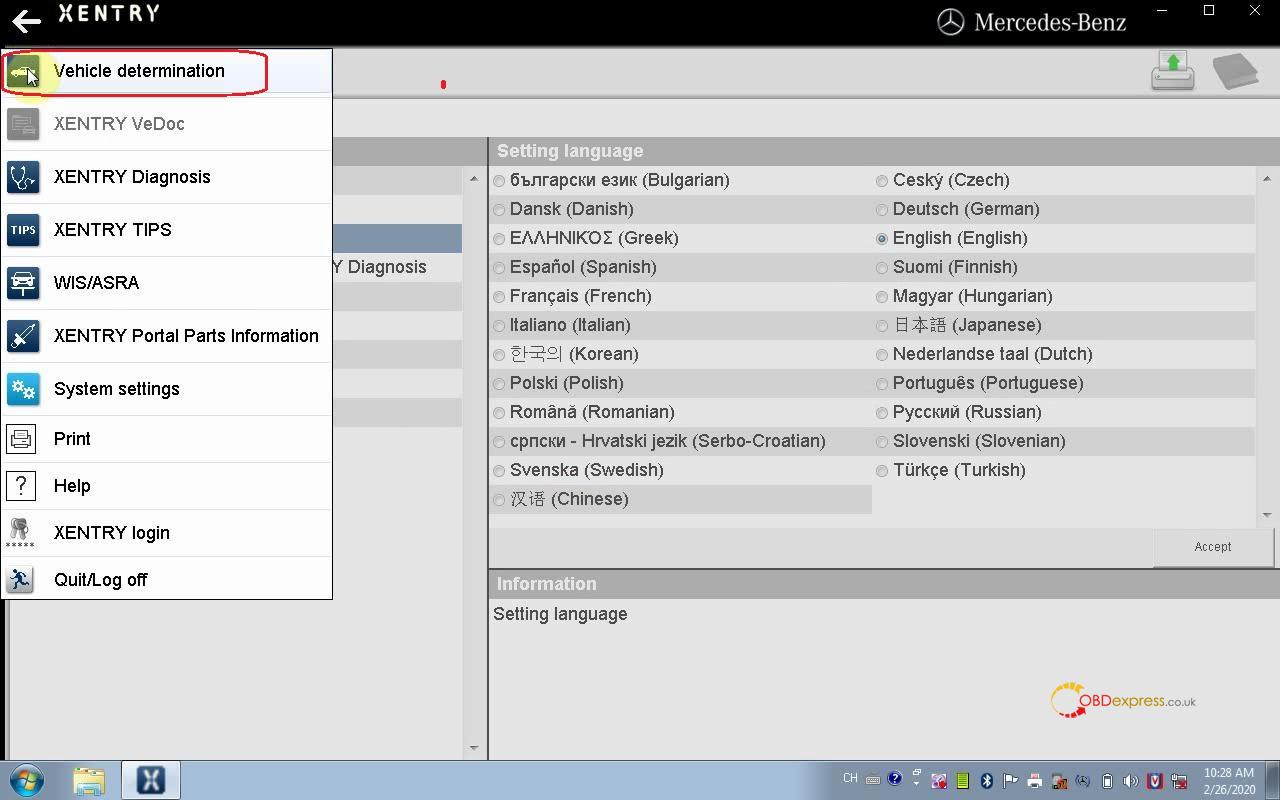This screenshot has width=1280, height=800.
Task: Open System settings menu entry
Action: pyautogui.click(x=166, y=389)
